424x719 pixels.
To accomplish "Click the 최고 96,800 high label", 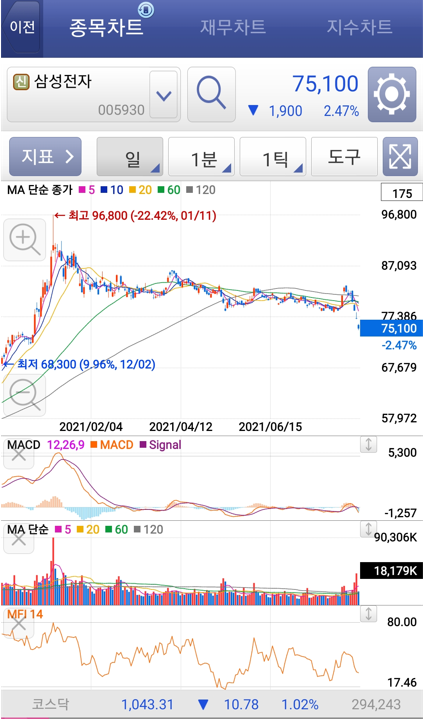I will 135,215.
